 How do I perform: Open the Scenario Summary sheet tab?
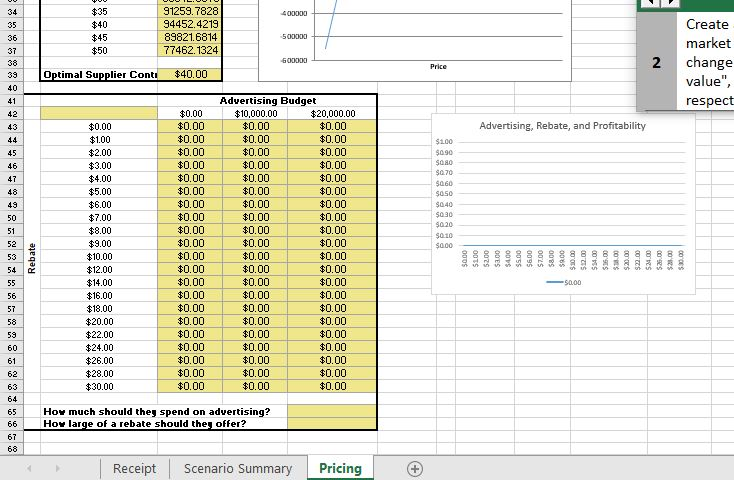(x=238, y=468)
